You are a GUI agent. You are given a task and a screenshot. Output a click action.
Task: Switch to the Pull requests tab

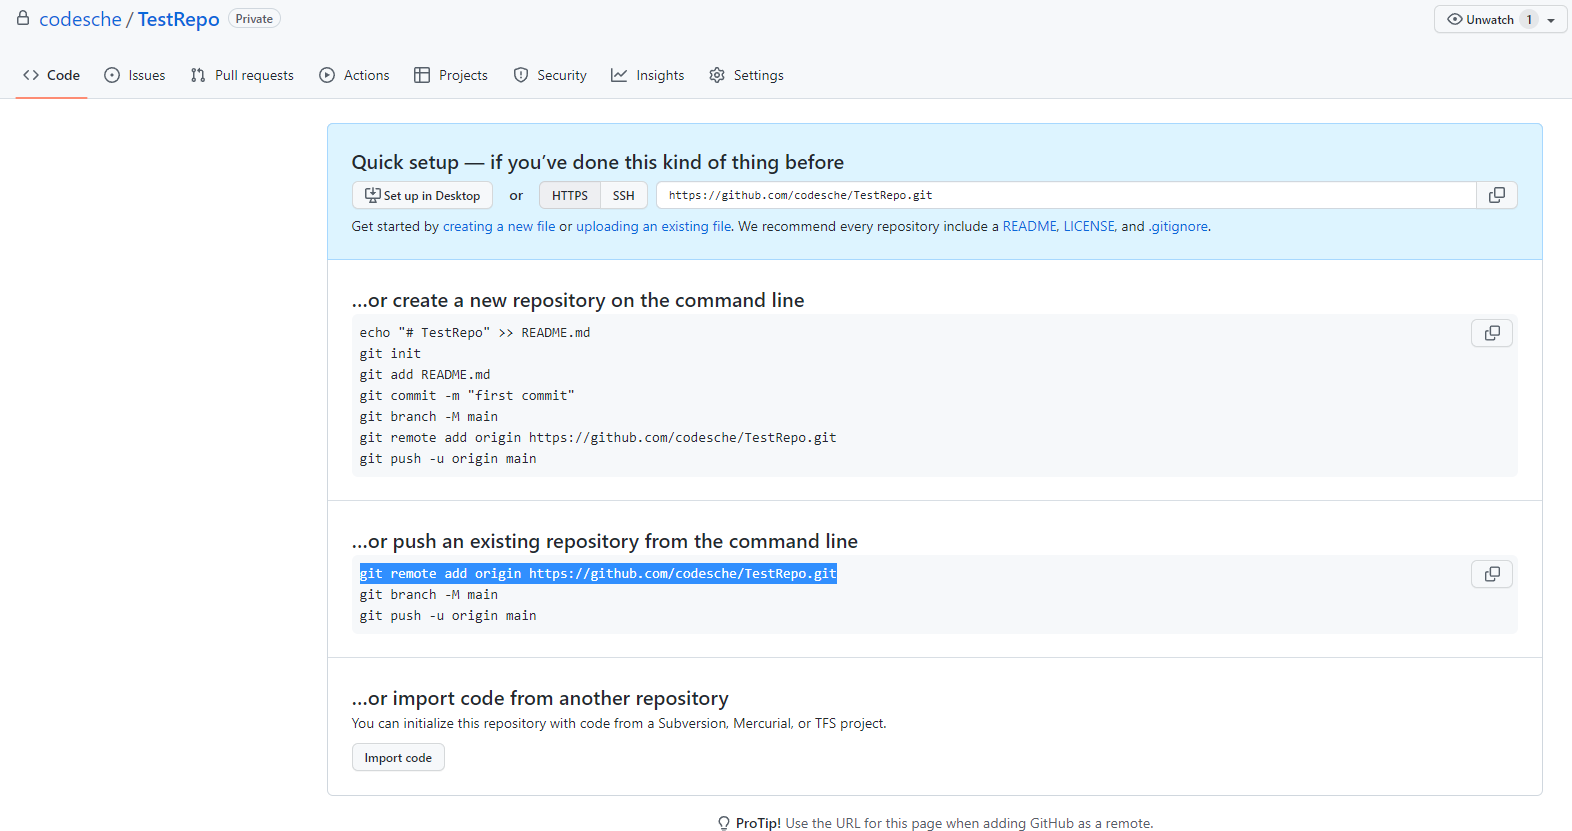[242, 75]
